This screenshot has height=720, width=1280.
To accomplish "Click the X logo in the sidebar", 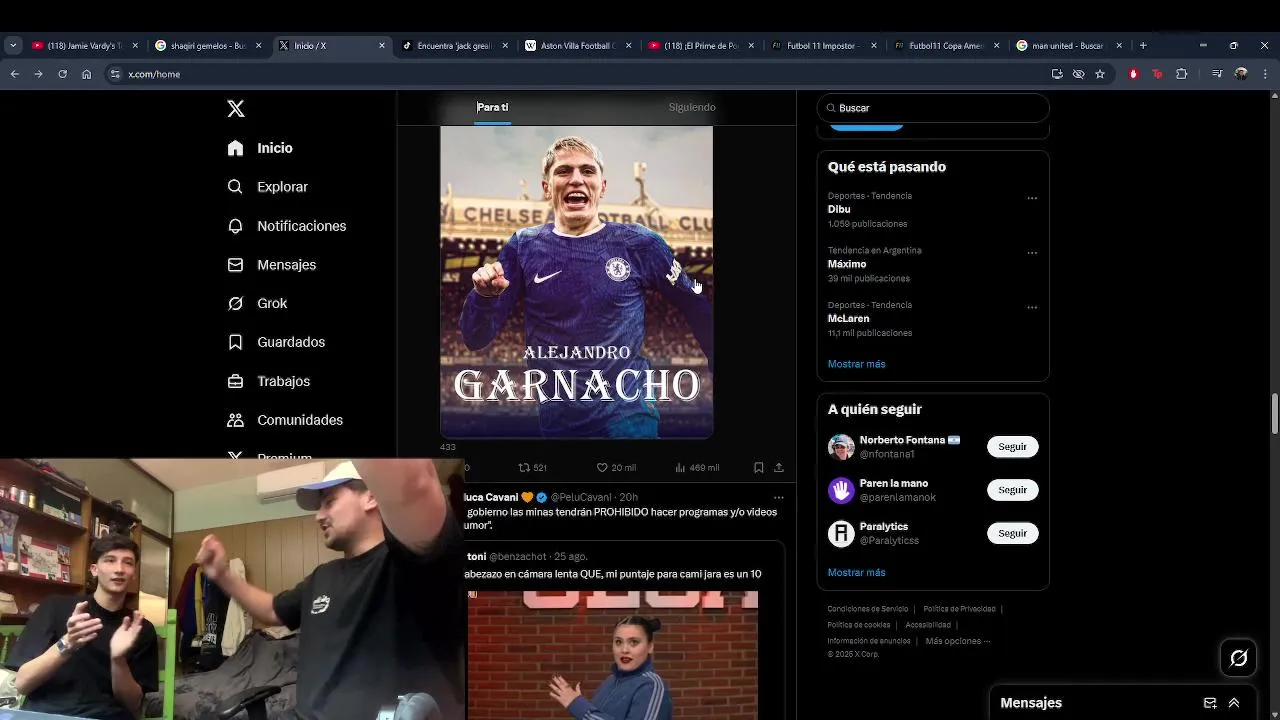I will (236, 109).
